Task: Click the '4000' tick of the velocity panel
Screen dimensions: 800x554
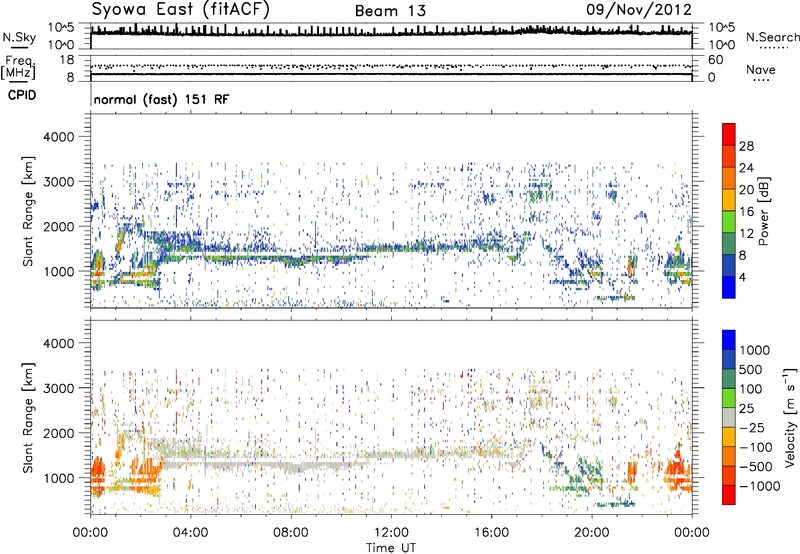Action: tap(58, 343)
